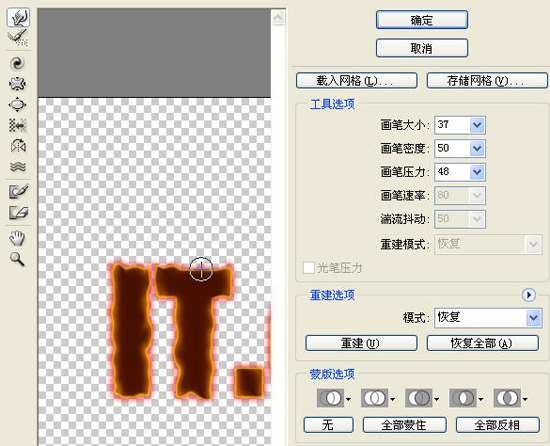This screenshot has height=446, width=550.
Task: Click the letter T in the preview
Action: [195, 330]
